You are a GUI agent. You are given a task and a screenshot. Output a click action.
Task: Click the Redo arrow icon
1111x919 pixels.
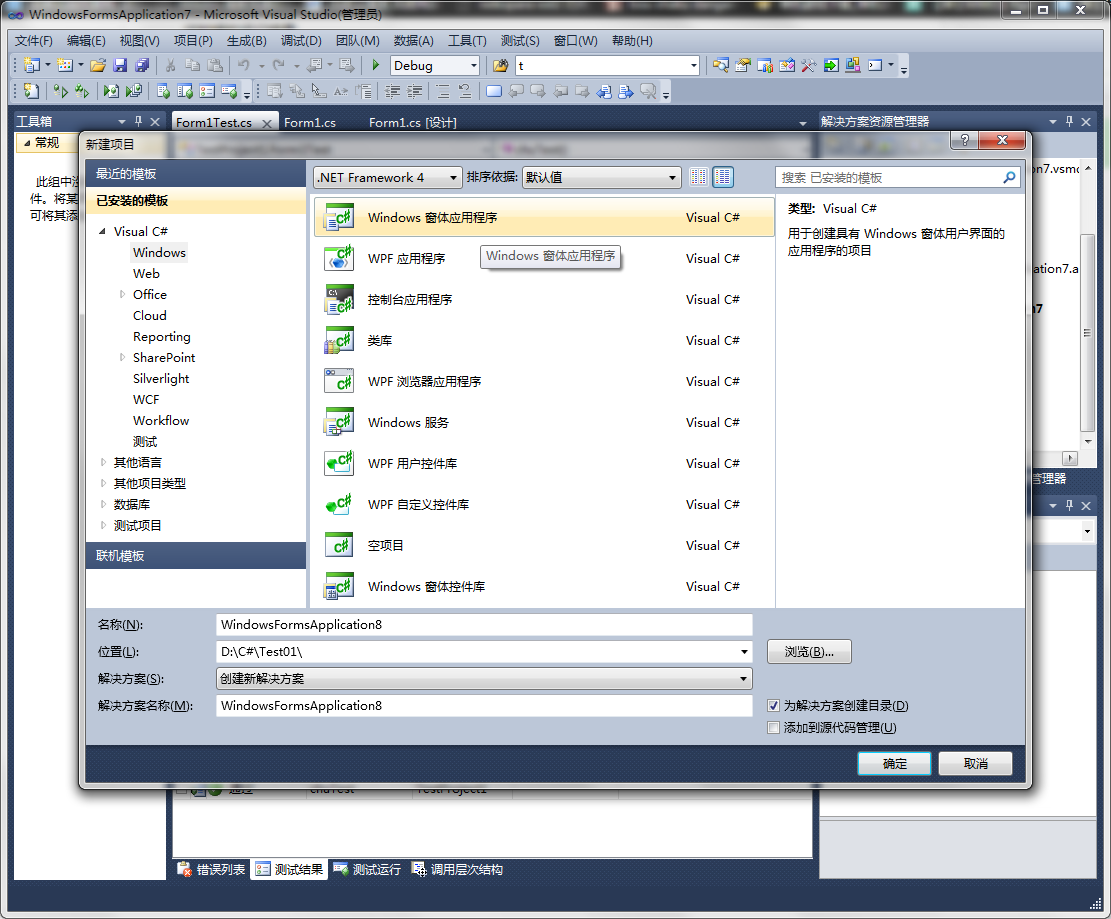[x=279, y=65]
